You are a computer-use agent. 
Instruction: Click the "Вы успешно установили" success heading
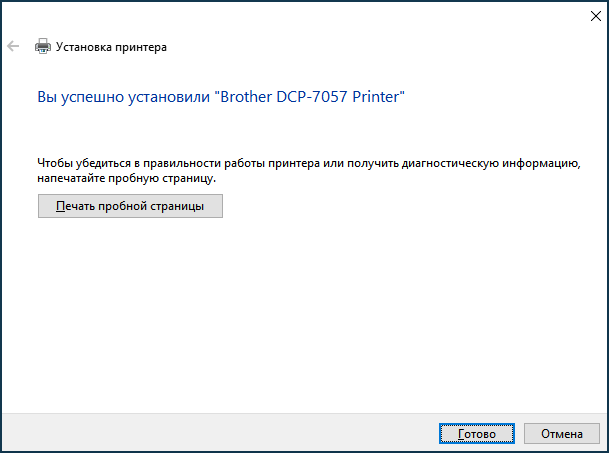coord(221,97)
